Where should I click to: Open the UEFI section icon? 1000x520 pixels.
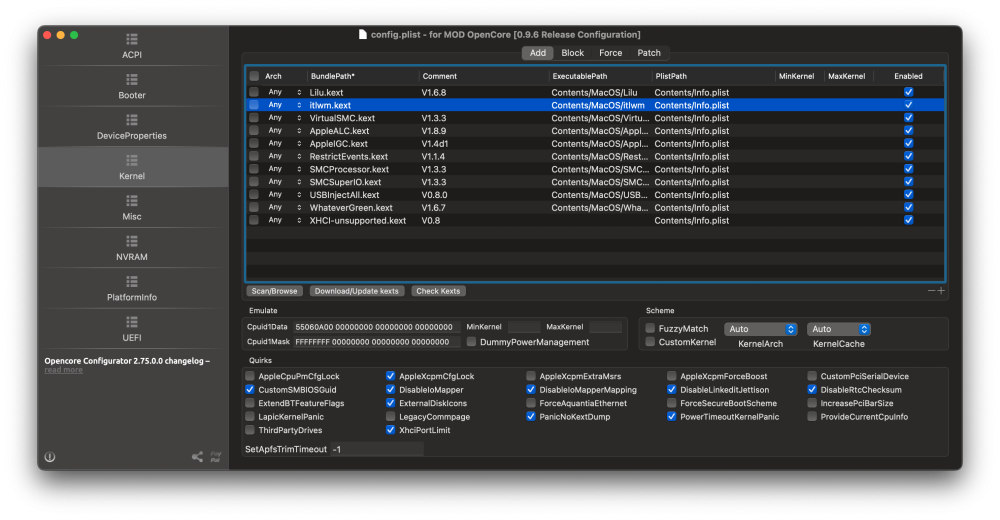pos(132,322)
